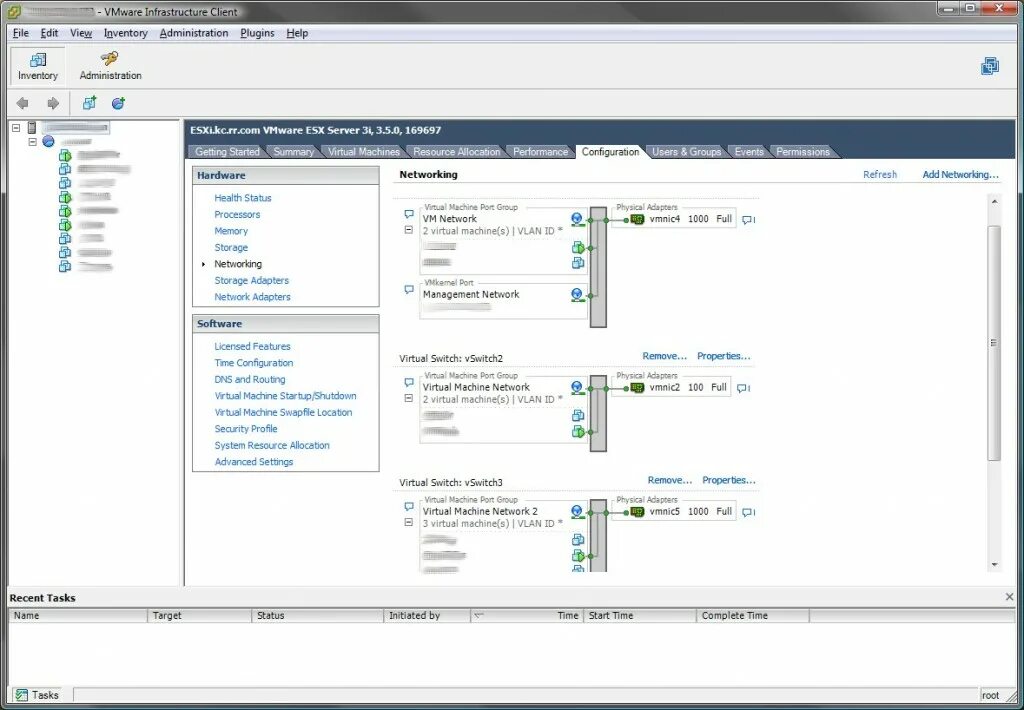The height and width of the screenshot is (710, 1024).
Task: Click the new resource pool toolbar icon
Action: [118, 103]
